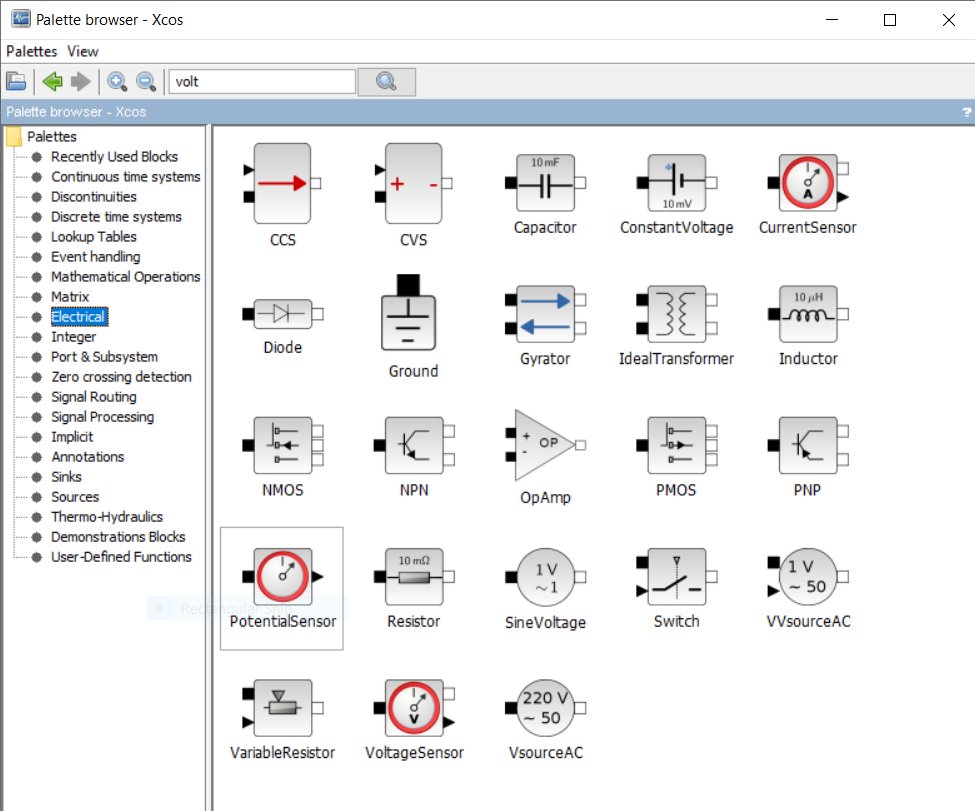Open the View menu
The image size is (975, 811).
(x=82, y=51)
